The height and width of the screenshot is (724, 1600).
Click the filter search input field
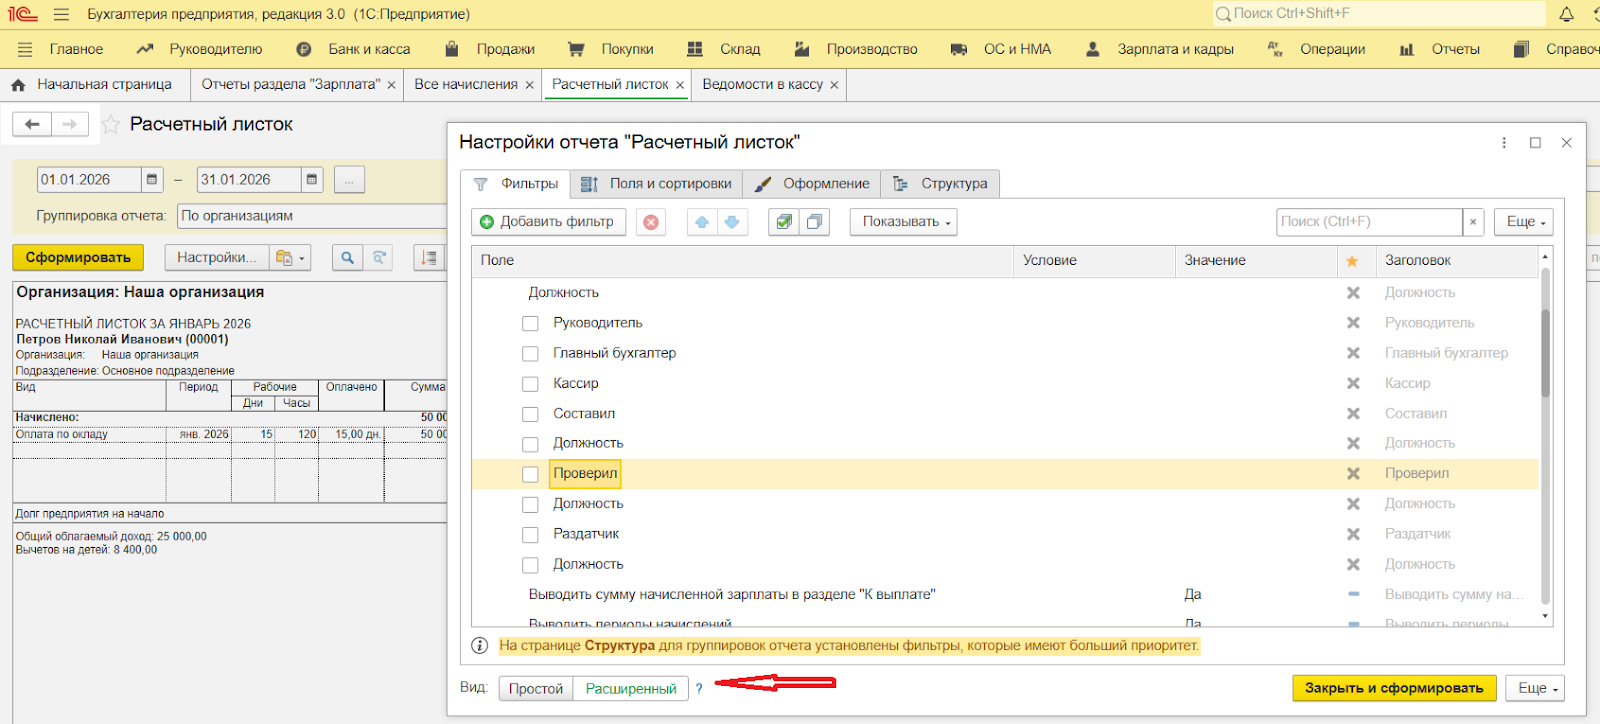[1368, 222]
